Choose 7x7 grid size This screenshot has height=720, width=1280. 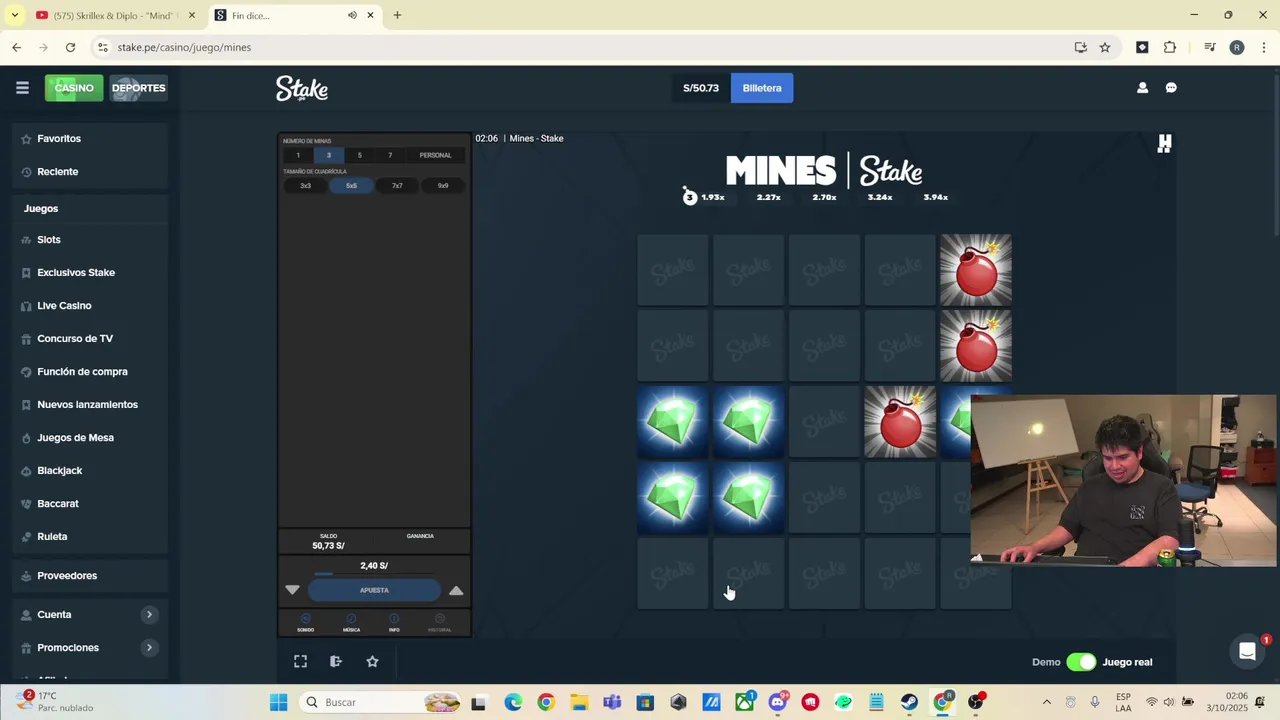[397, 186]
